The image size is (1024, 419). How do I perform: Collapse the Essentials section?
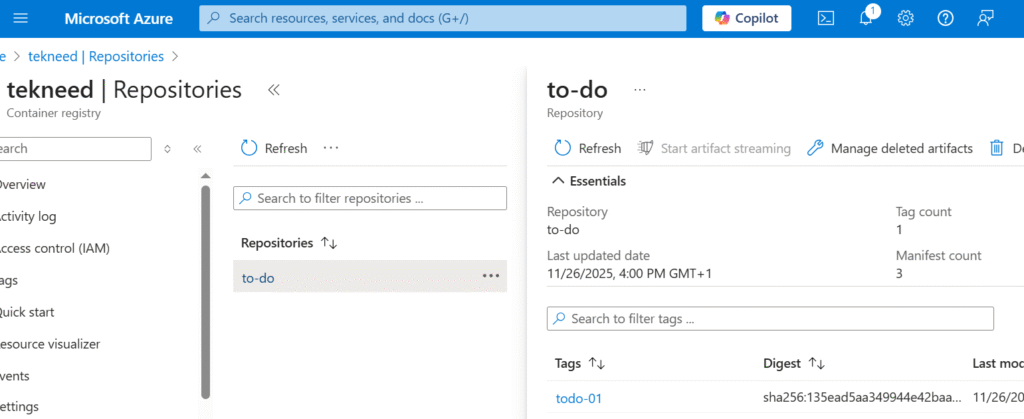(x=558, y=181)
